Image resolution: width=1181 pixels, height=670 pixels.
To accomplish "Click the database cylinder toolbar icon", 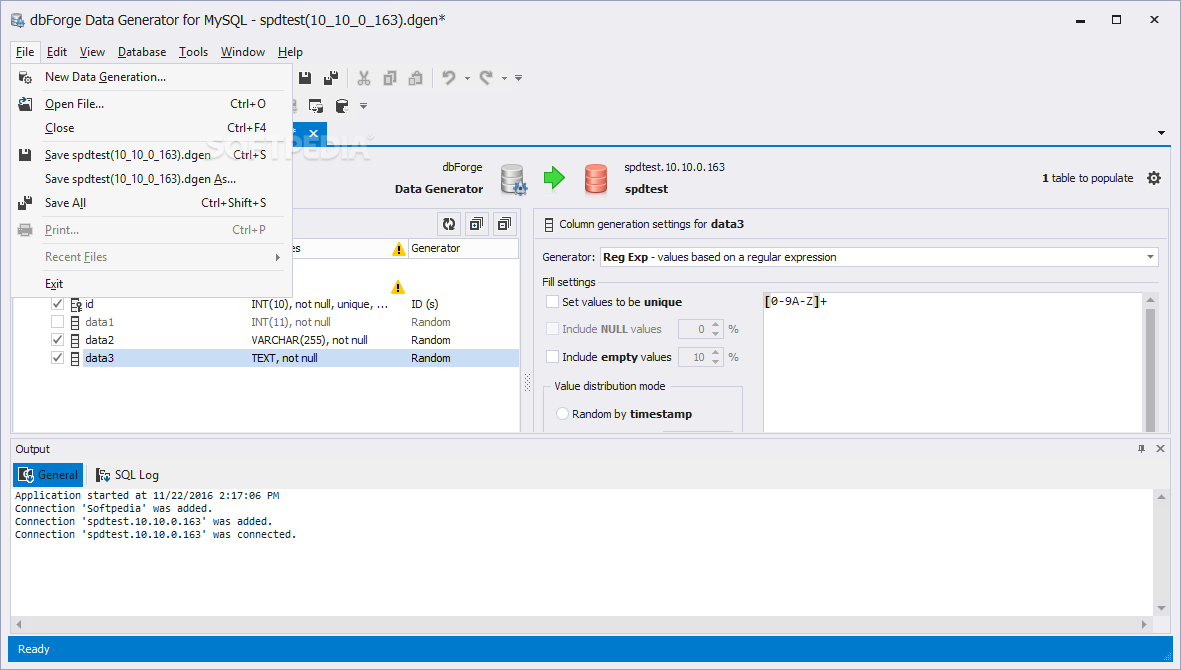I will pyautogui.click(x=341, y=105).
